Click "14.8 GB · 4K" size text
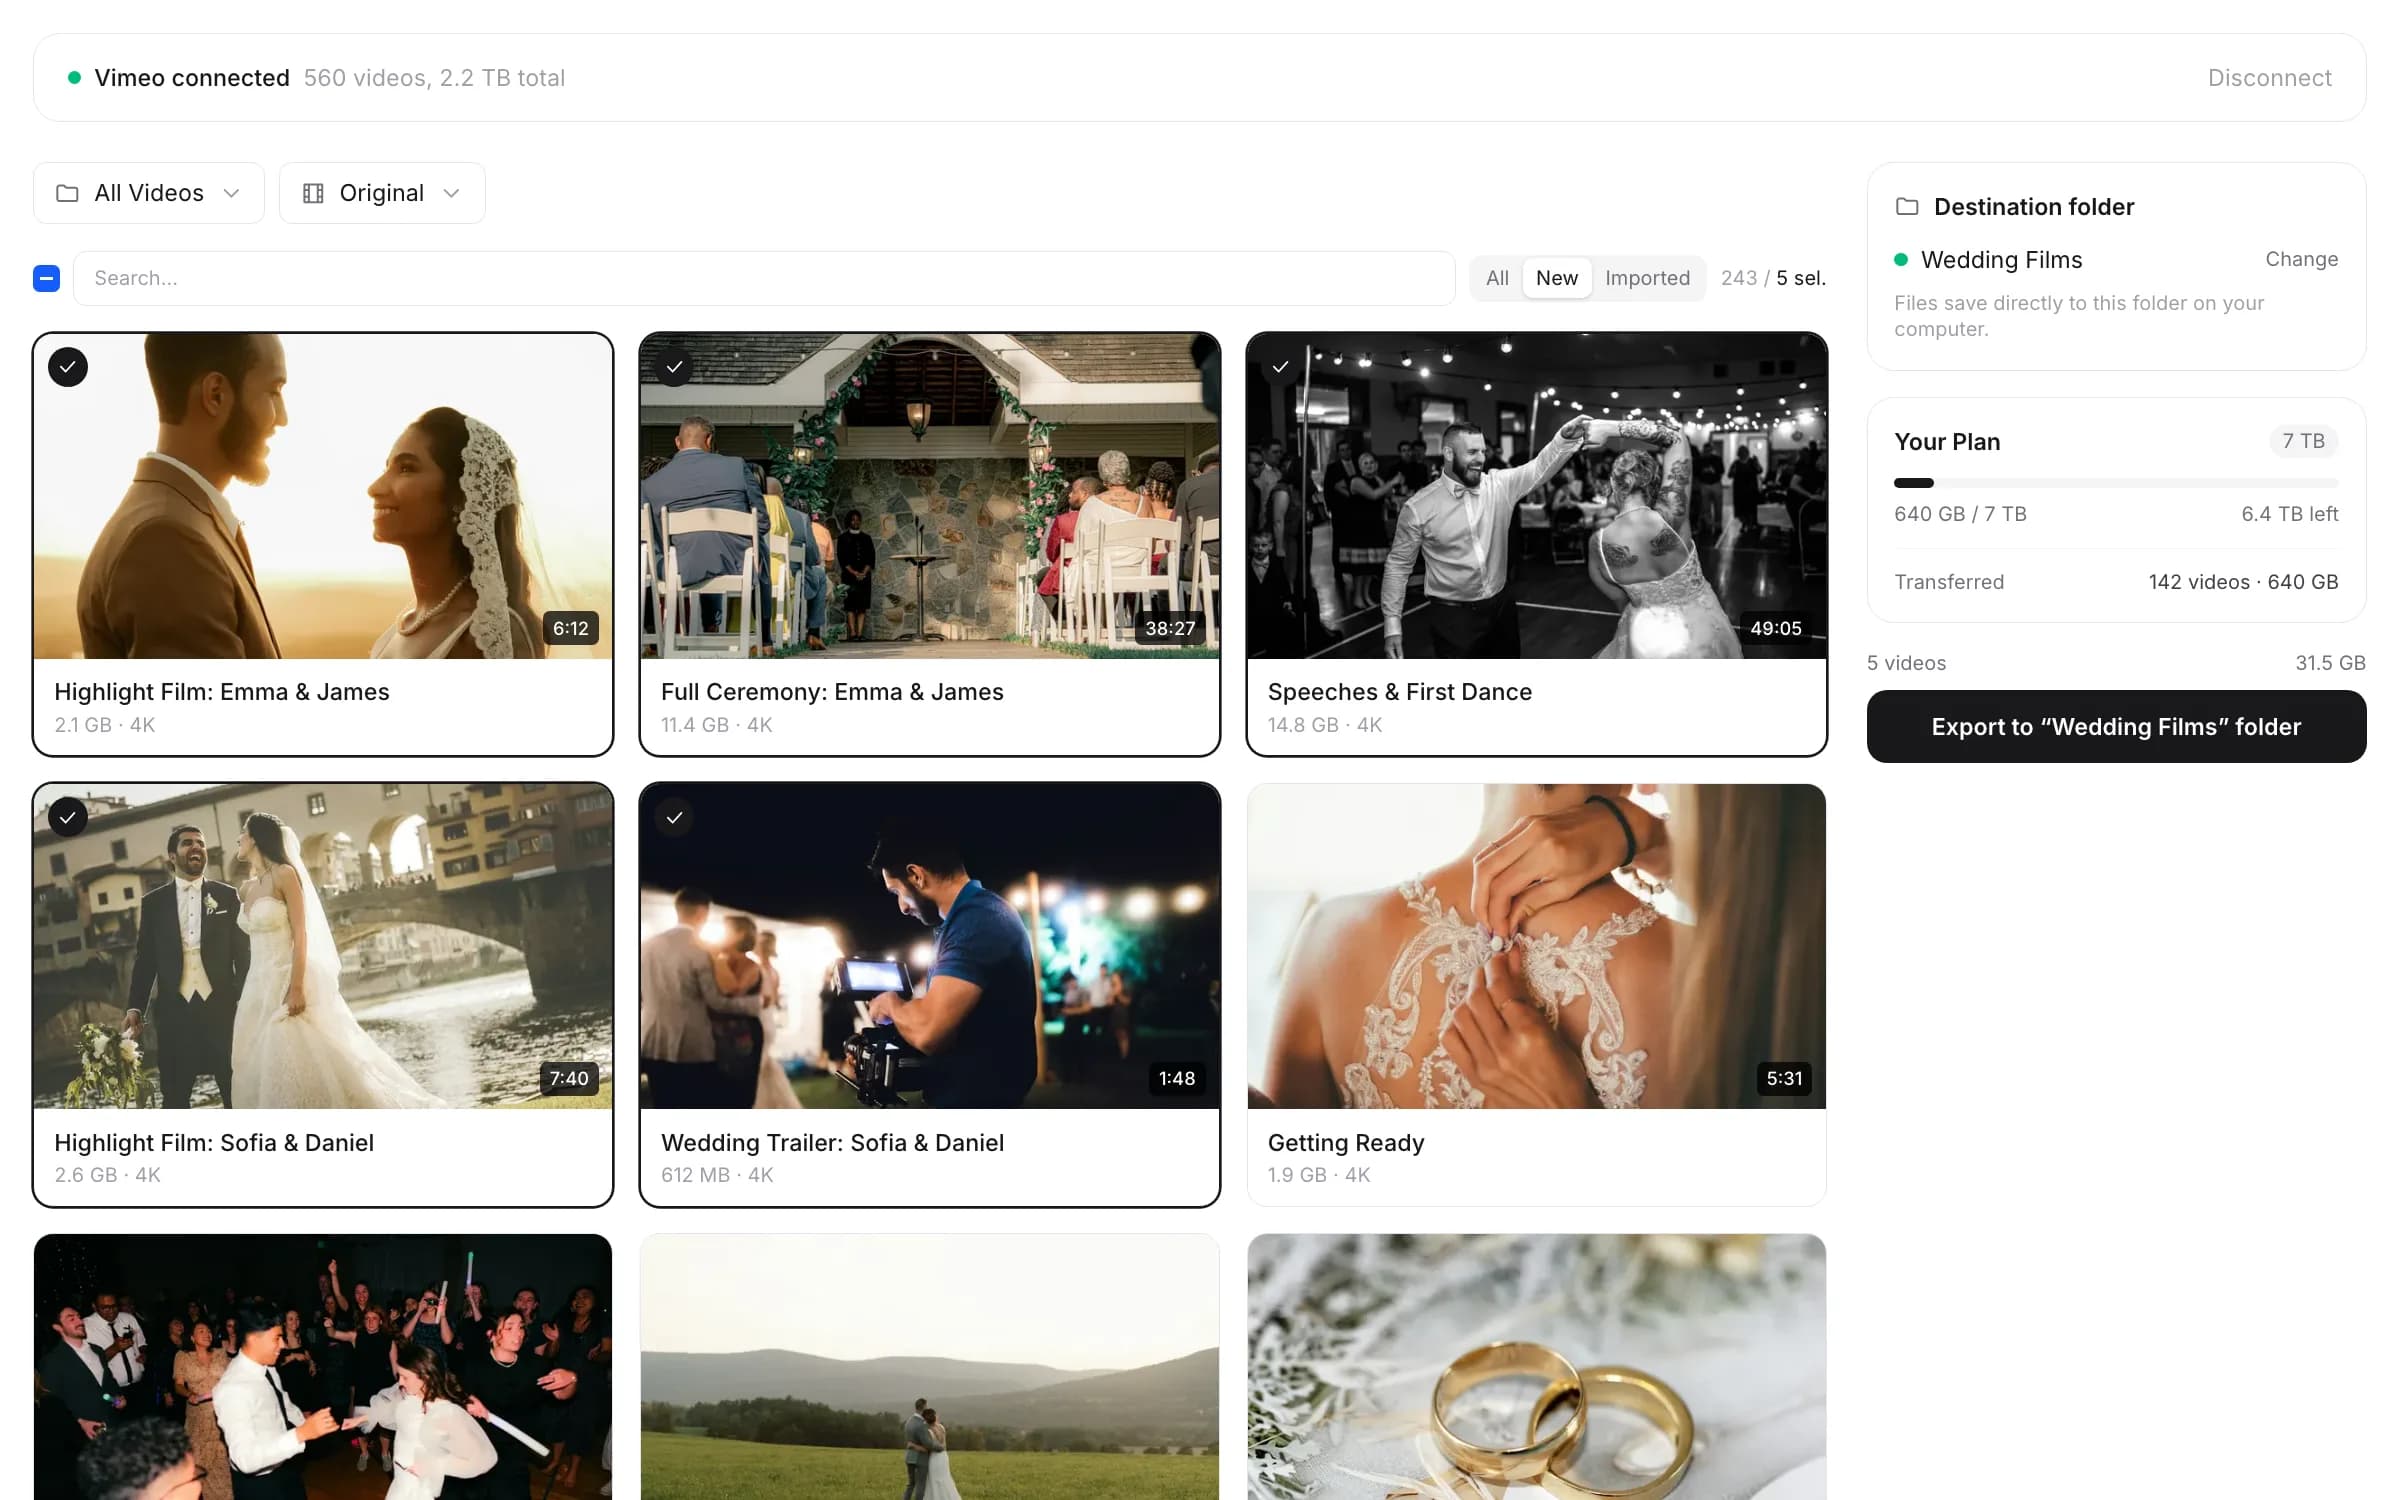 coord(1325,725)
